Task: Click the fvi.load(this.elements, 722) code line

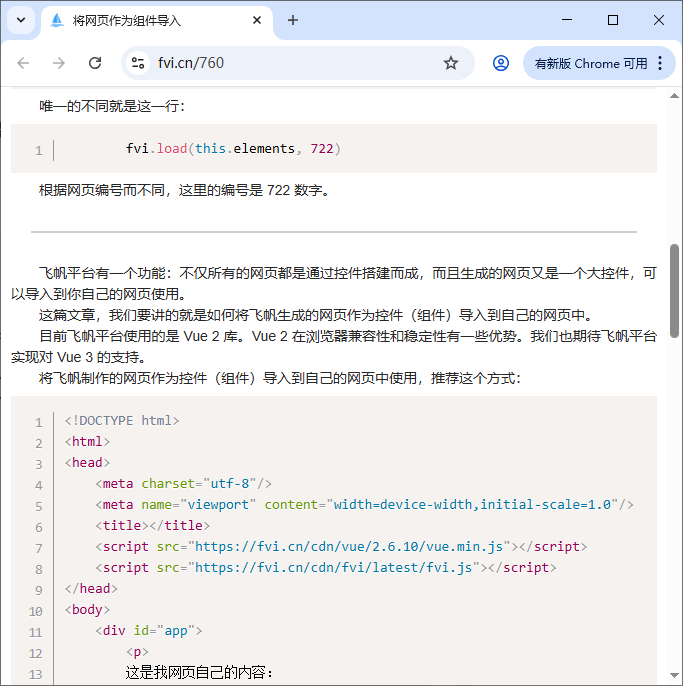Action: pos(233,149)
